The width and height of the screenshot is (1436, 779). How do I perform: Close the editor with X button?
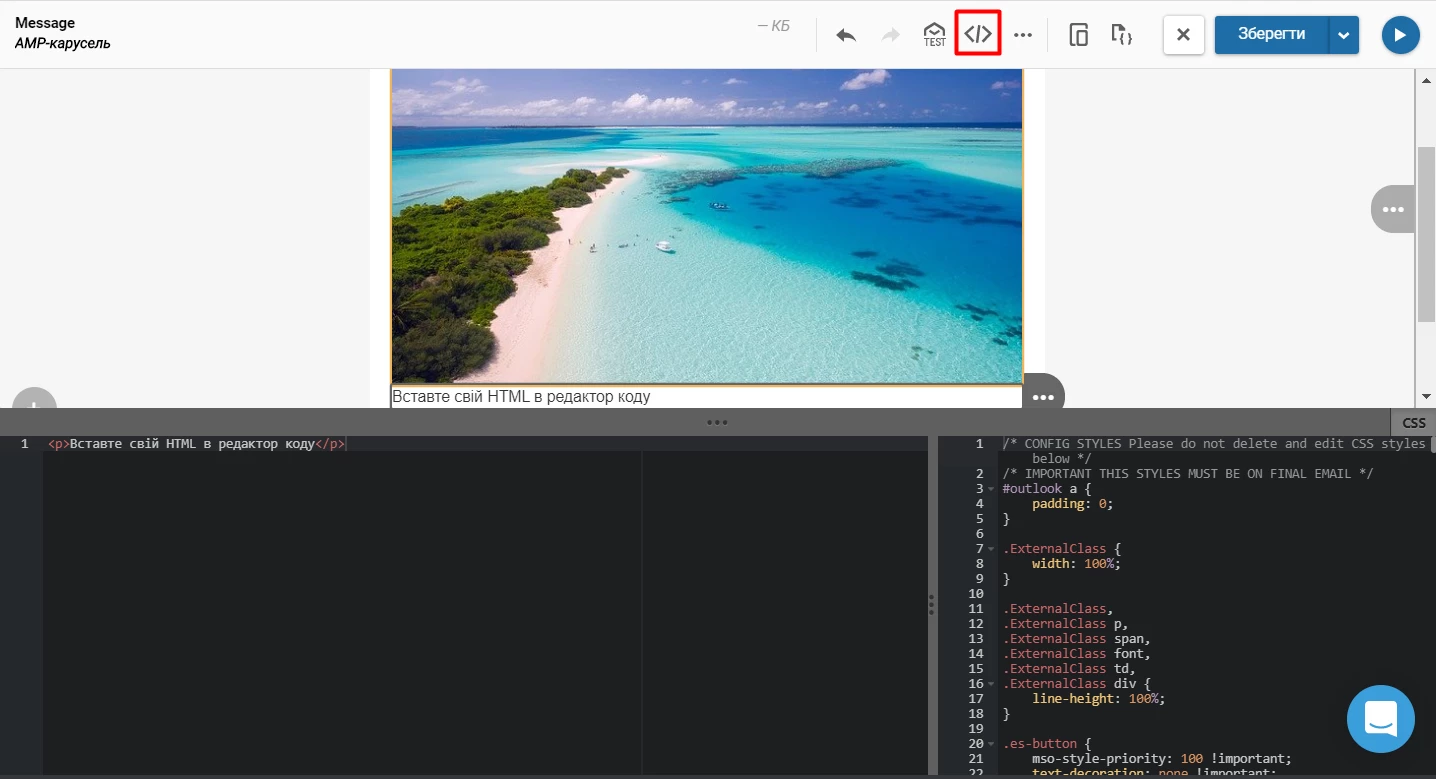tap(1184, 35)
